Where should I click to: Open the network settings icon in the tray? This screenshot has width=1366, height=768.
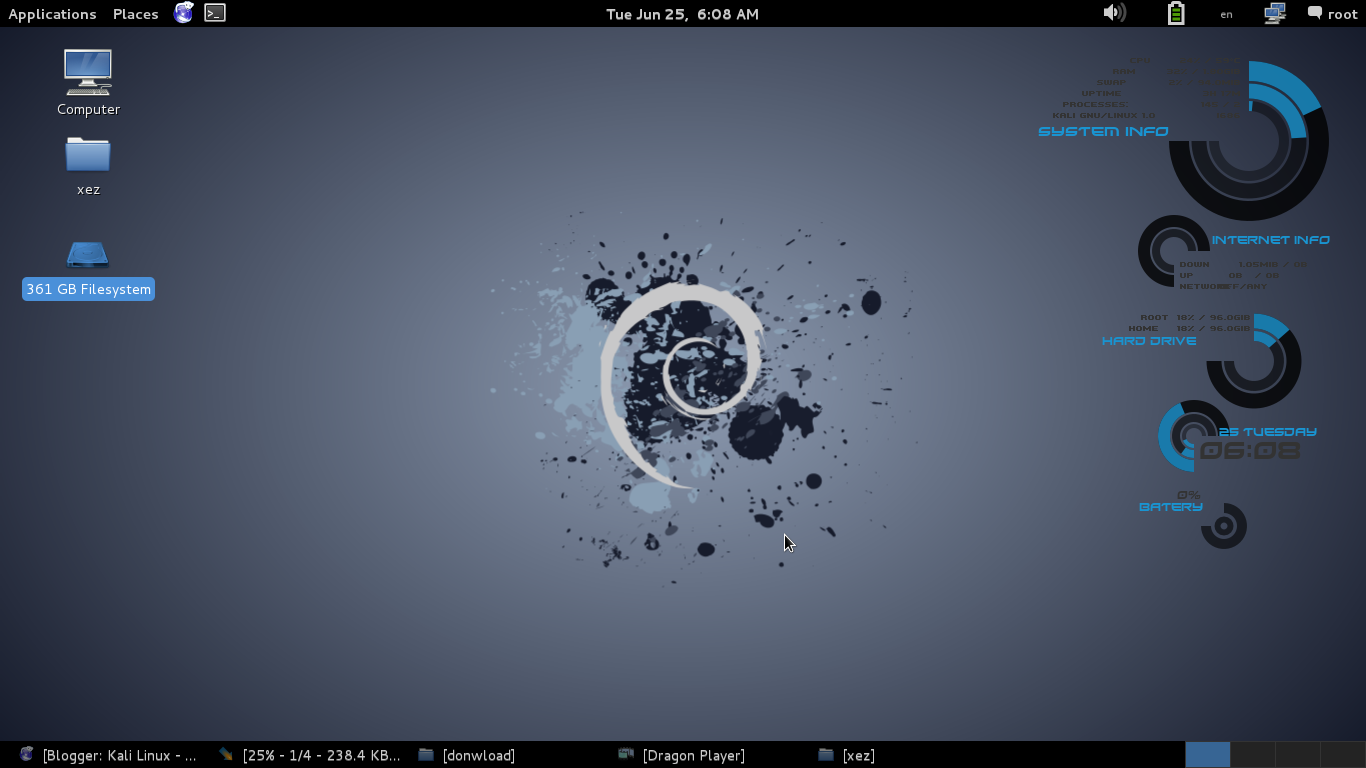(x=1272, y=13)
